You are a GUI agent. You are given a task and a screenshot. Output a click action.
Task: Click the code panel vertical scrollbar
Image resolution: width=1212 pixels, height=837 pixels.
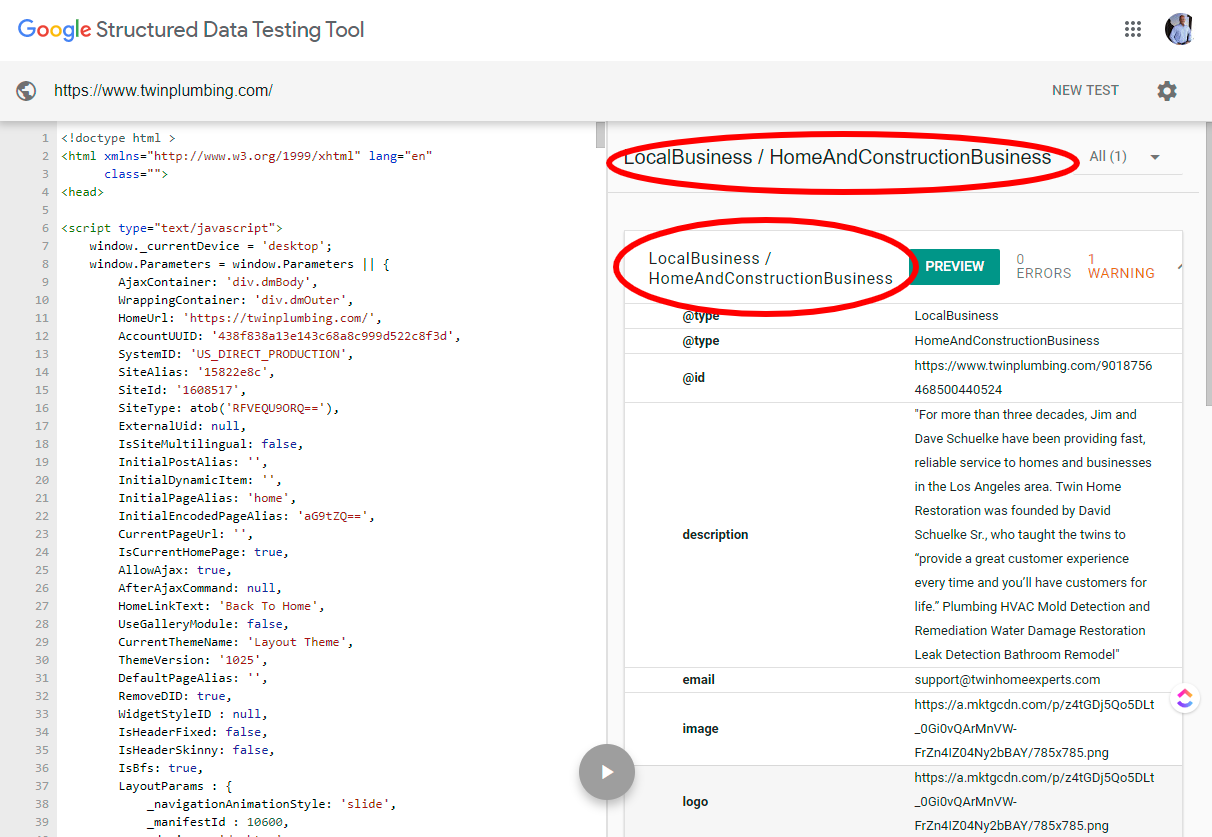tap(600, 135)
